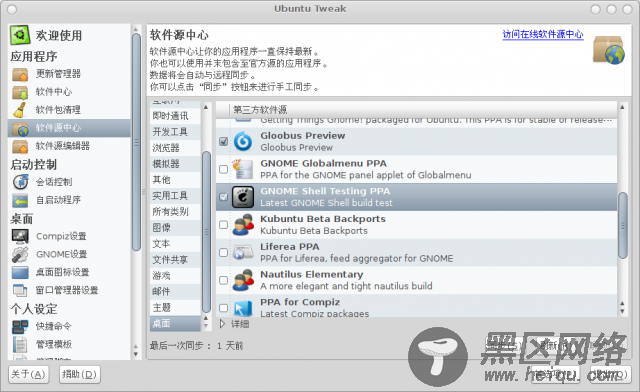Click the PPA for Compiz icon
This screenshot has width=640, height=392.
(243, 308)
